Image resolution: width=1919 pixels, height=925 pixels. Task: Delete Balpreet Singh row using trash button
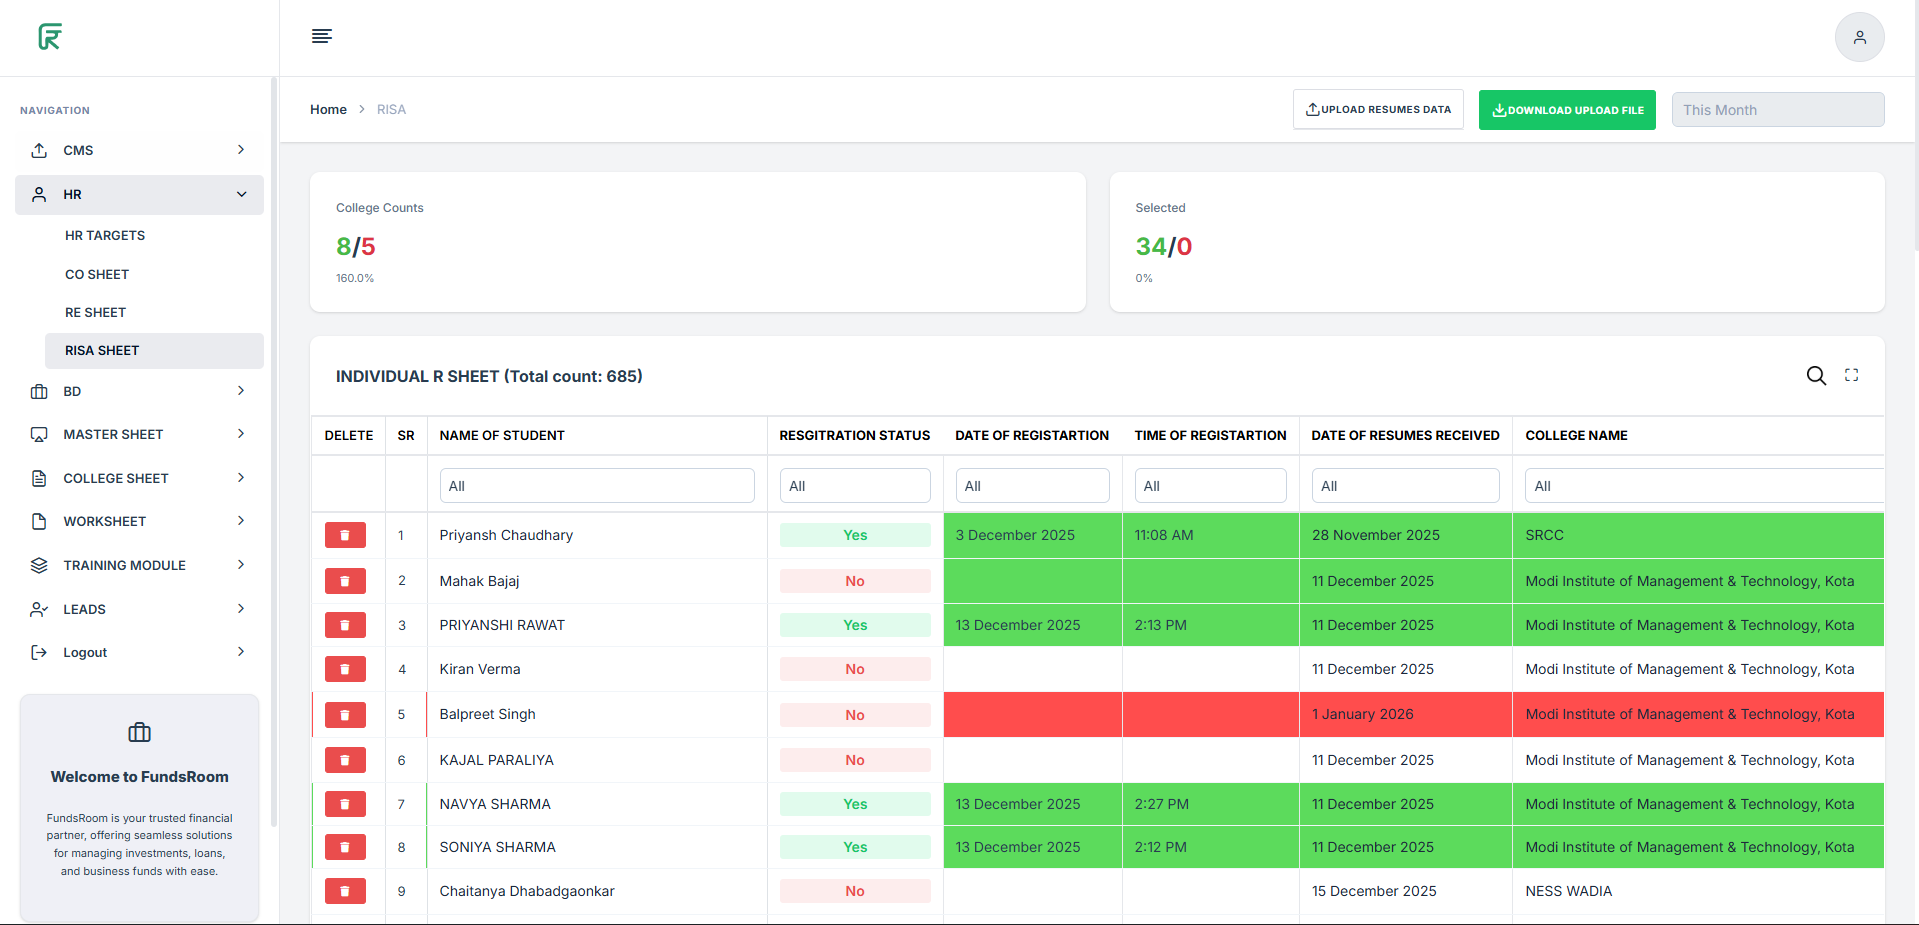(345, 715)
